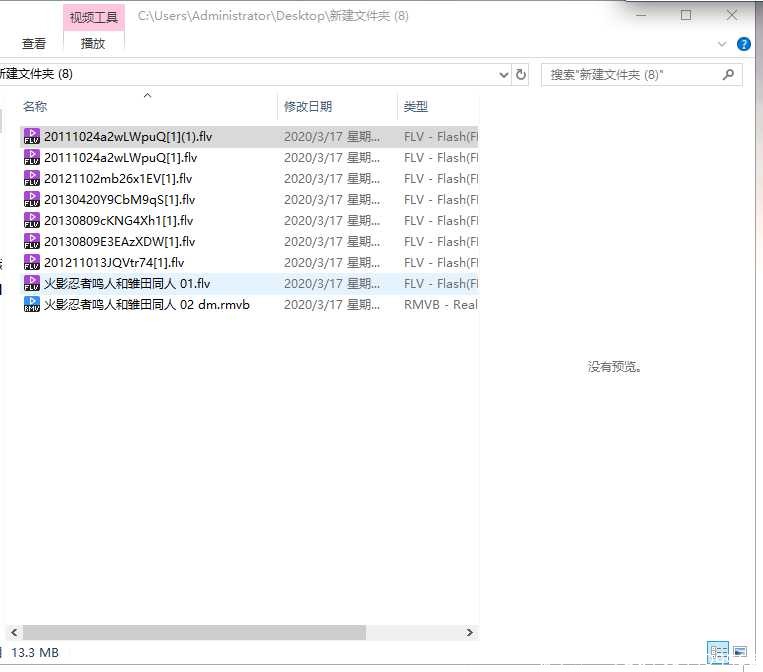Open the 播放 ribbon tab

click(x=93, y=43)
